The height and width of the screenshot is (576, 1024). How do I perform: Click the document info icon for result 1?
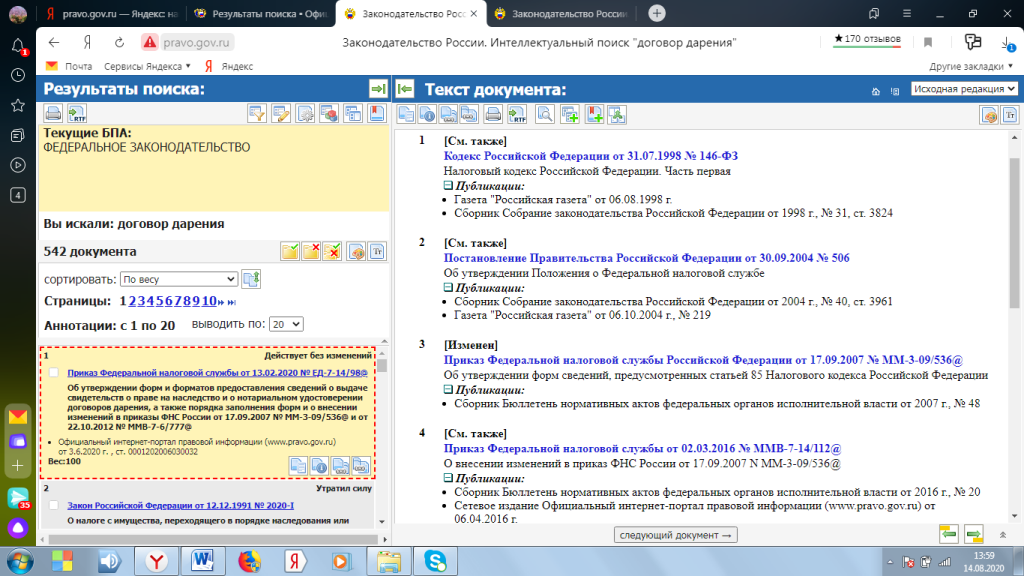(x=320, y=465)
